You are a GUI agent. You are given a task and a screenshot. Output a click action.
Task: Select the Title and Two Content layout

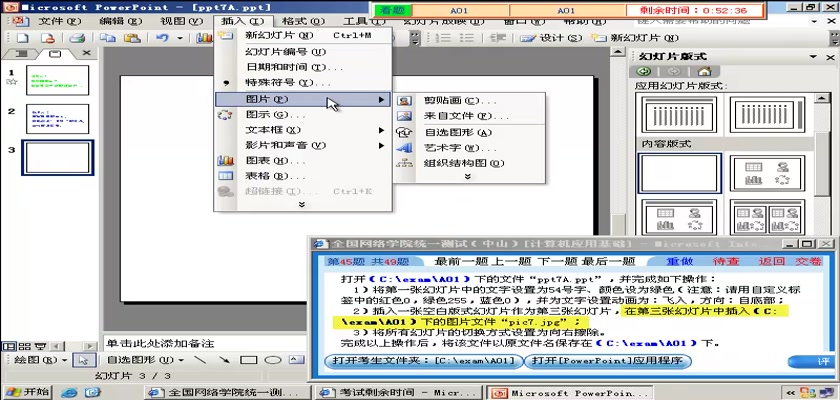click(767, 218)
